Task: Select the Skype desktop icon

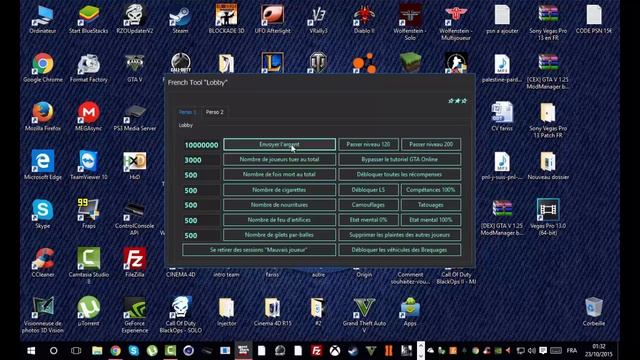Action: click(x=43, y=214)
